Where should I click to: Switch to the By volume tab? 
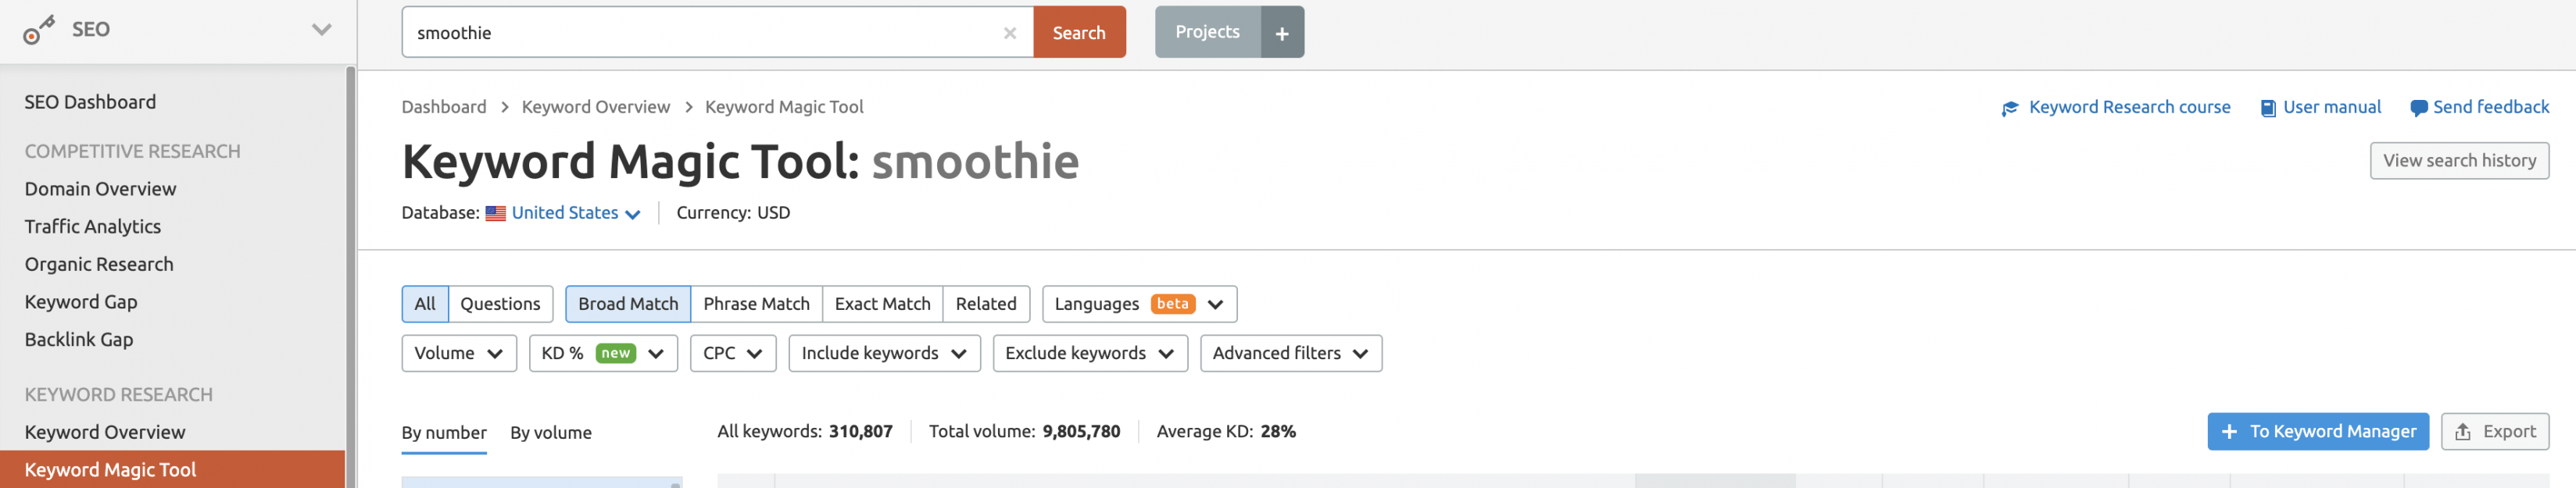point(551,433)
